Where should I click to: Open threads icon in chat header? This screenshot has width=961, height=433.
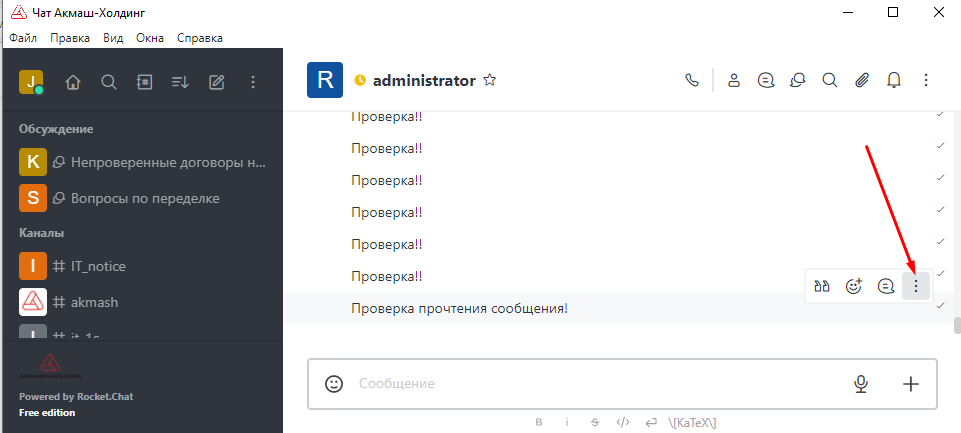pos(765,80)
